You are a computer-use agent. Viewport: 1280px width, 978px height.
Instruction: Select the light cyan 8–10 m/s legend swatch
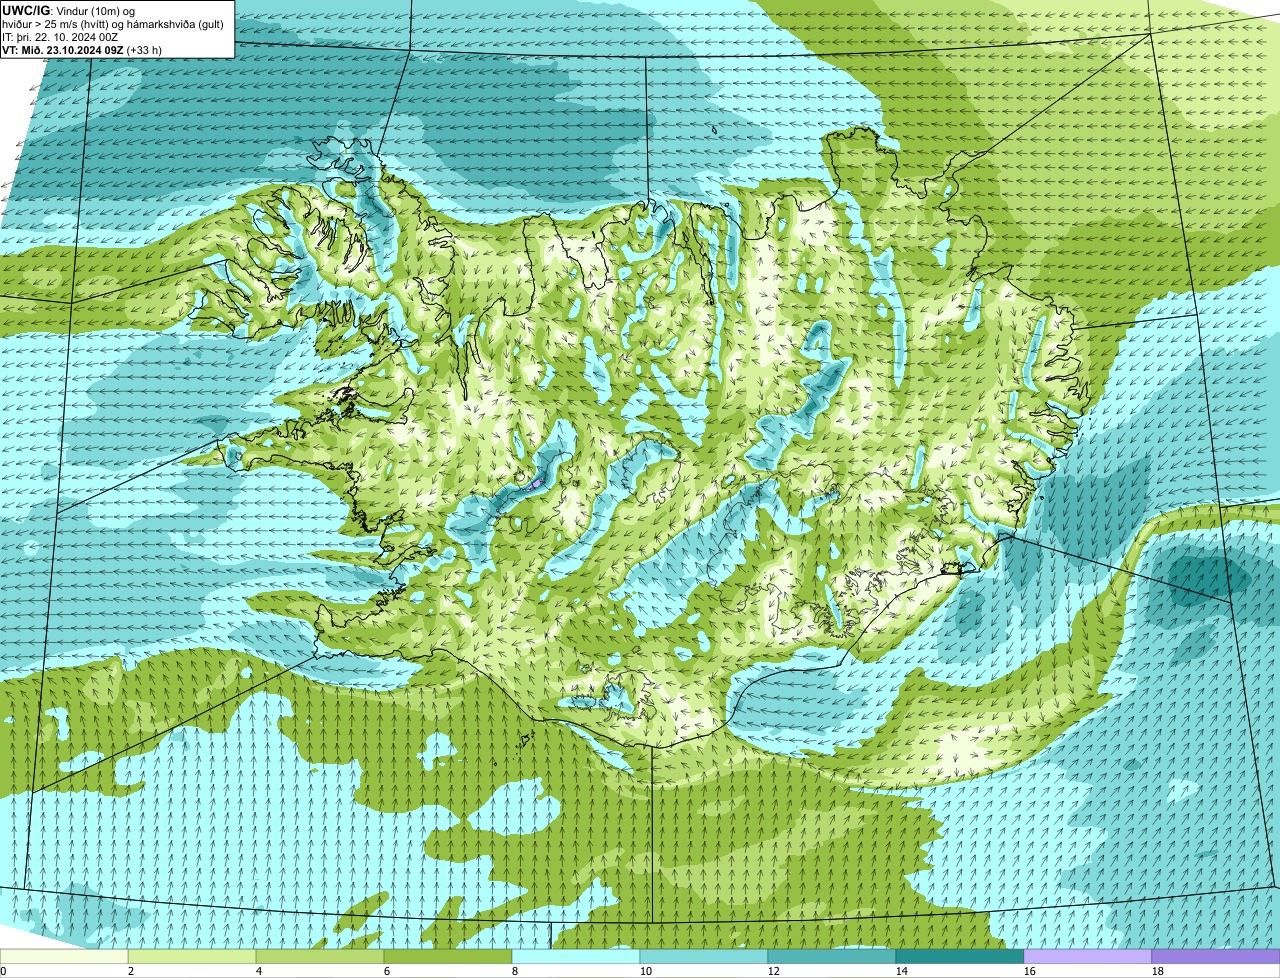pyautogui.click(x=576, y=957)
